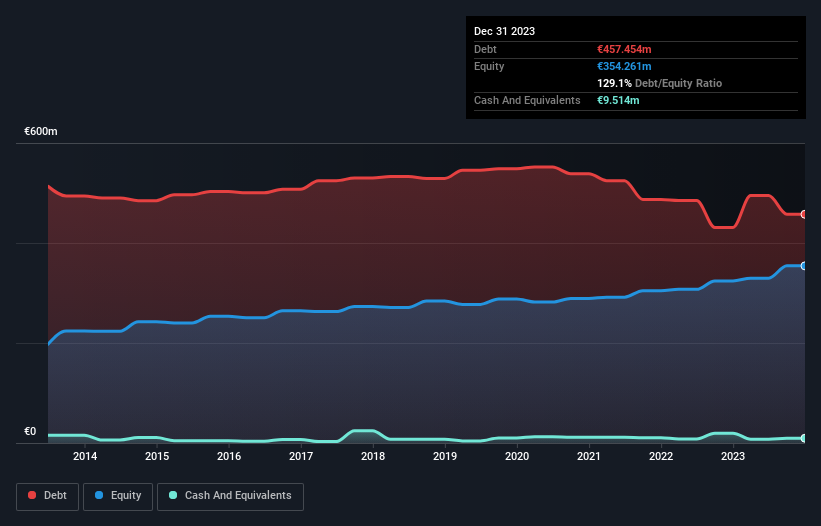Image resolution: width=821 pixels, height=526 pixels.
Task: Click the Equity row label in tooltip
Action: [x=489, y=66]
